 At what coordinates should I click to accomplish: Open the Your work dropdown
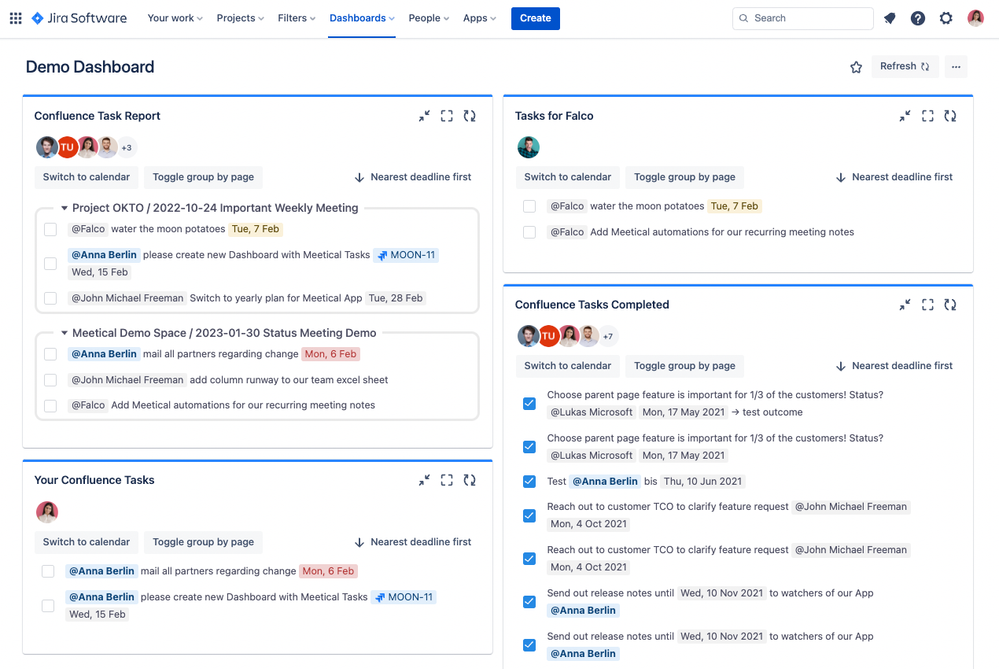click(x=175, y=18)
